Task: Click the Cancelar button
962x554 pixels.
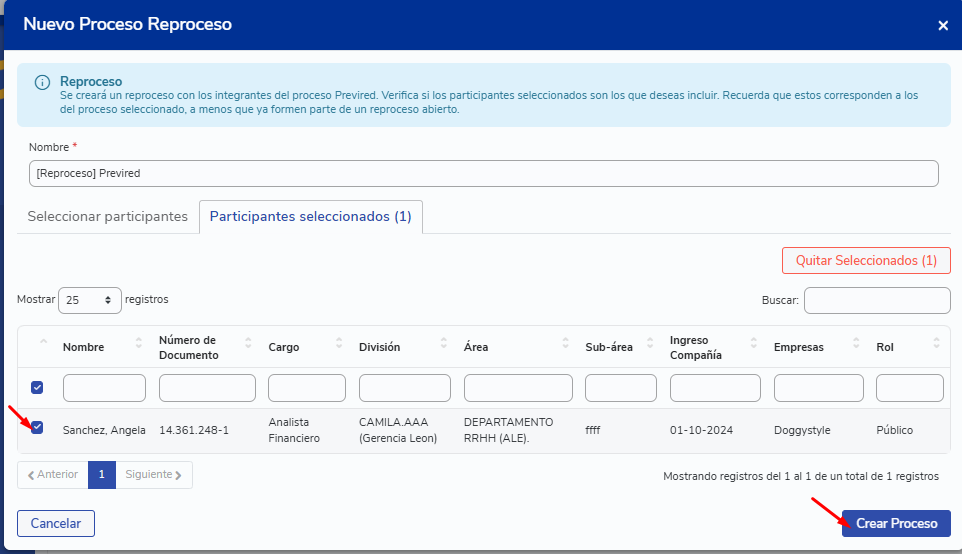Action: (56, 523)
